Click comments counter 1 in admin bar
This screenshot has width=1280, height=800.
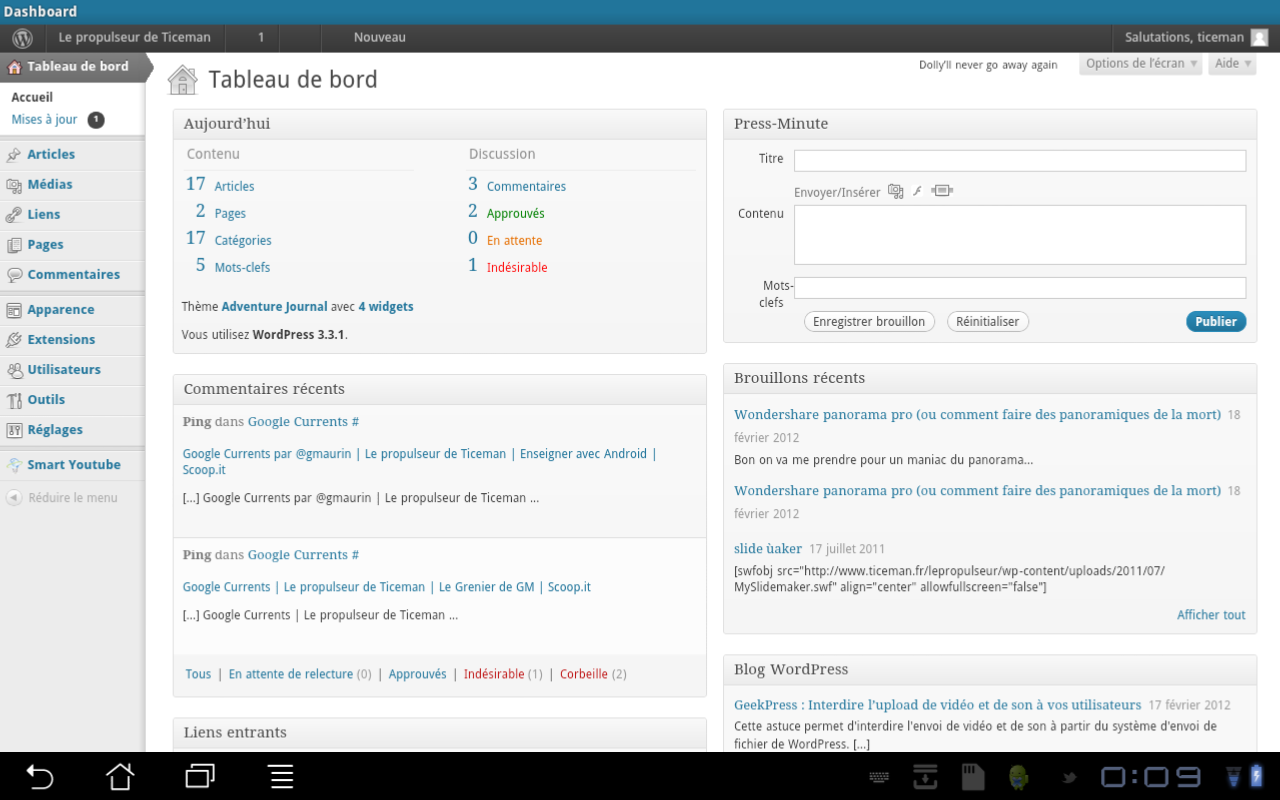[261, 38]
